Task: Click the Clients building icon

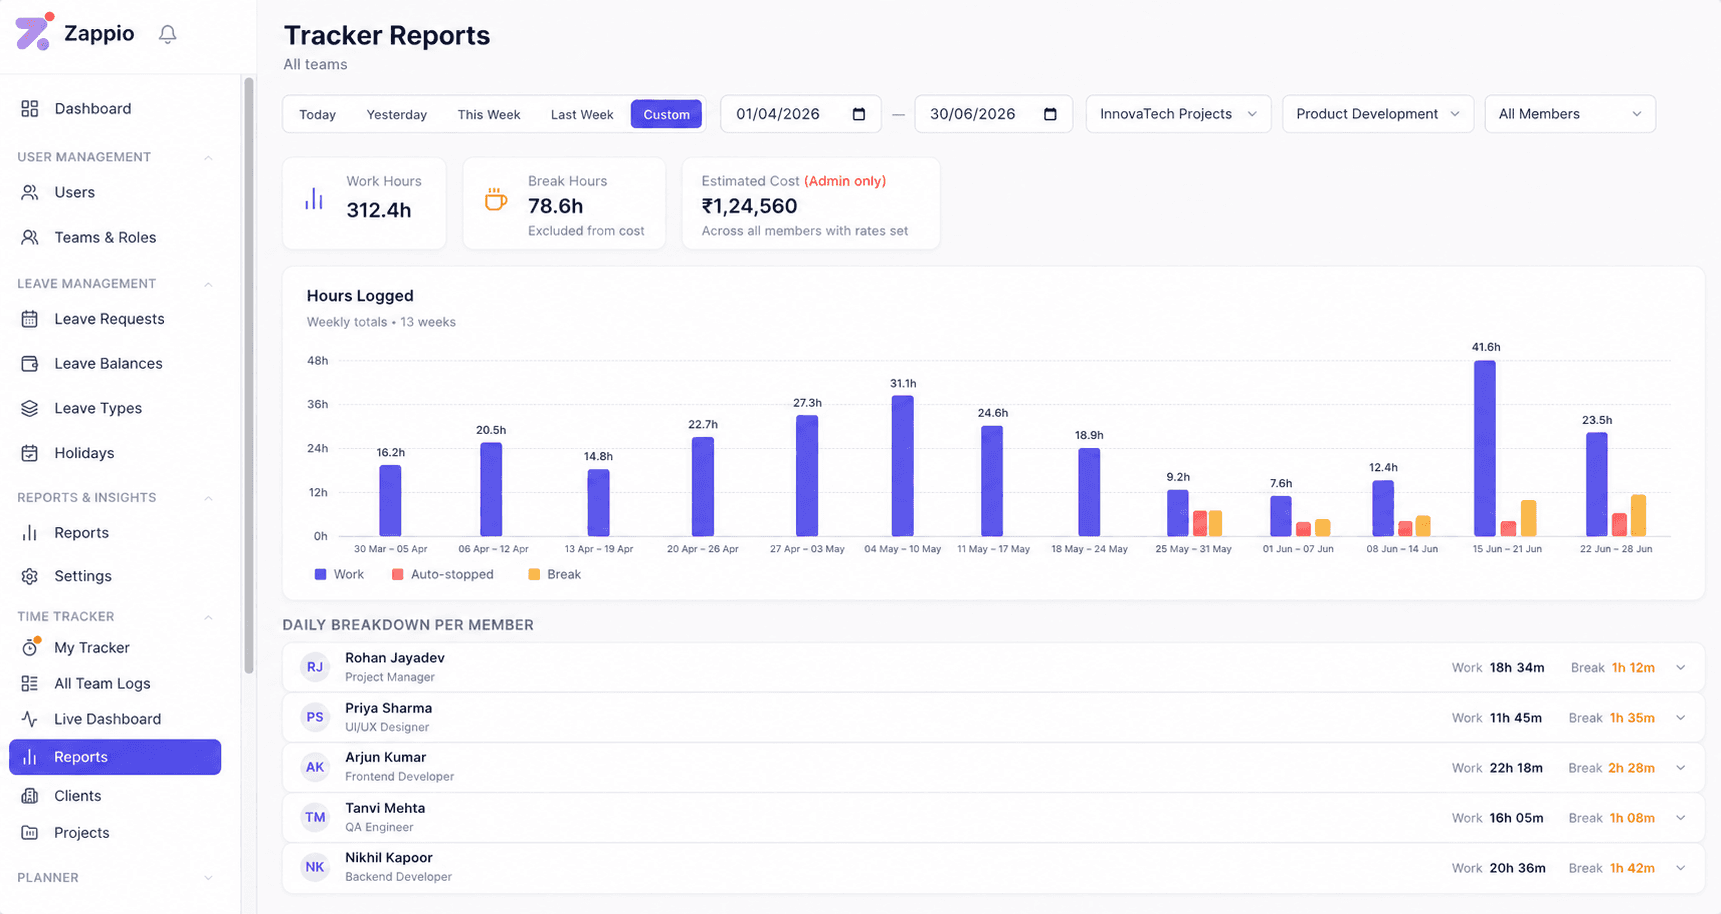Action: pyautogui.click(x=30, y=796)
